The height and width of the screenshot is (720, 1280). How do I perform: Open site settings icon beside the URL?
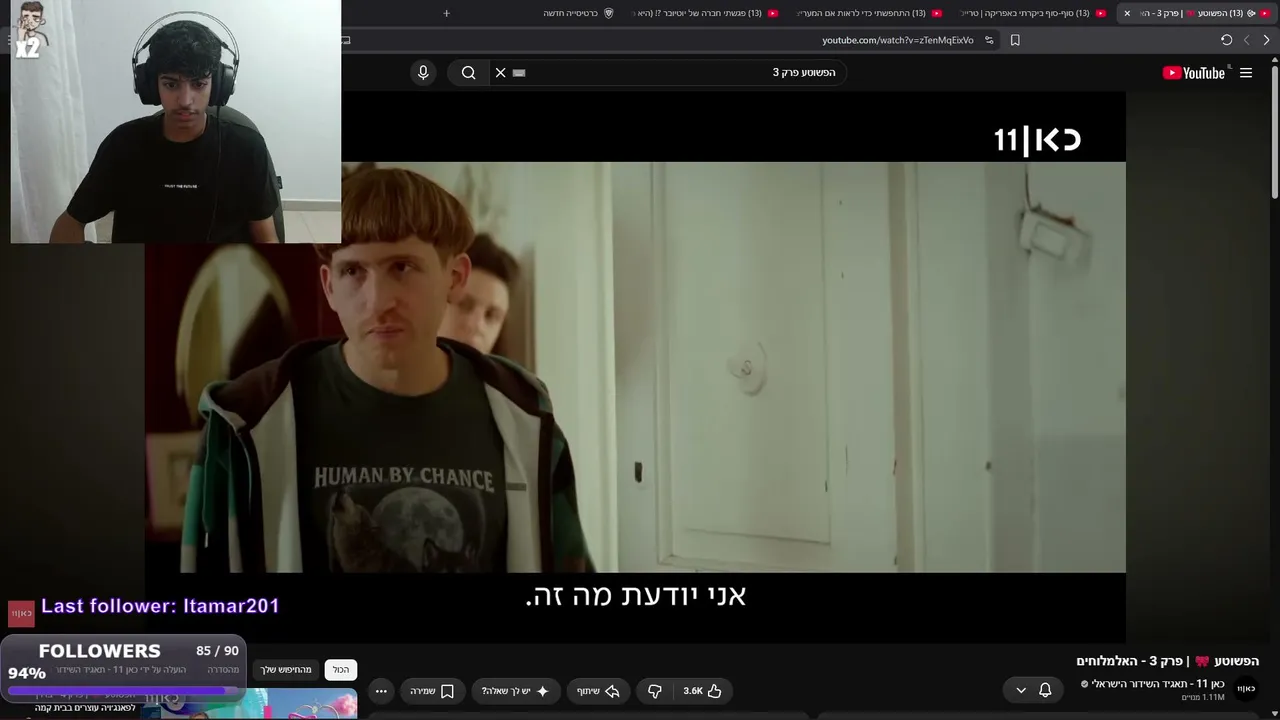[x=989, y=40]
